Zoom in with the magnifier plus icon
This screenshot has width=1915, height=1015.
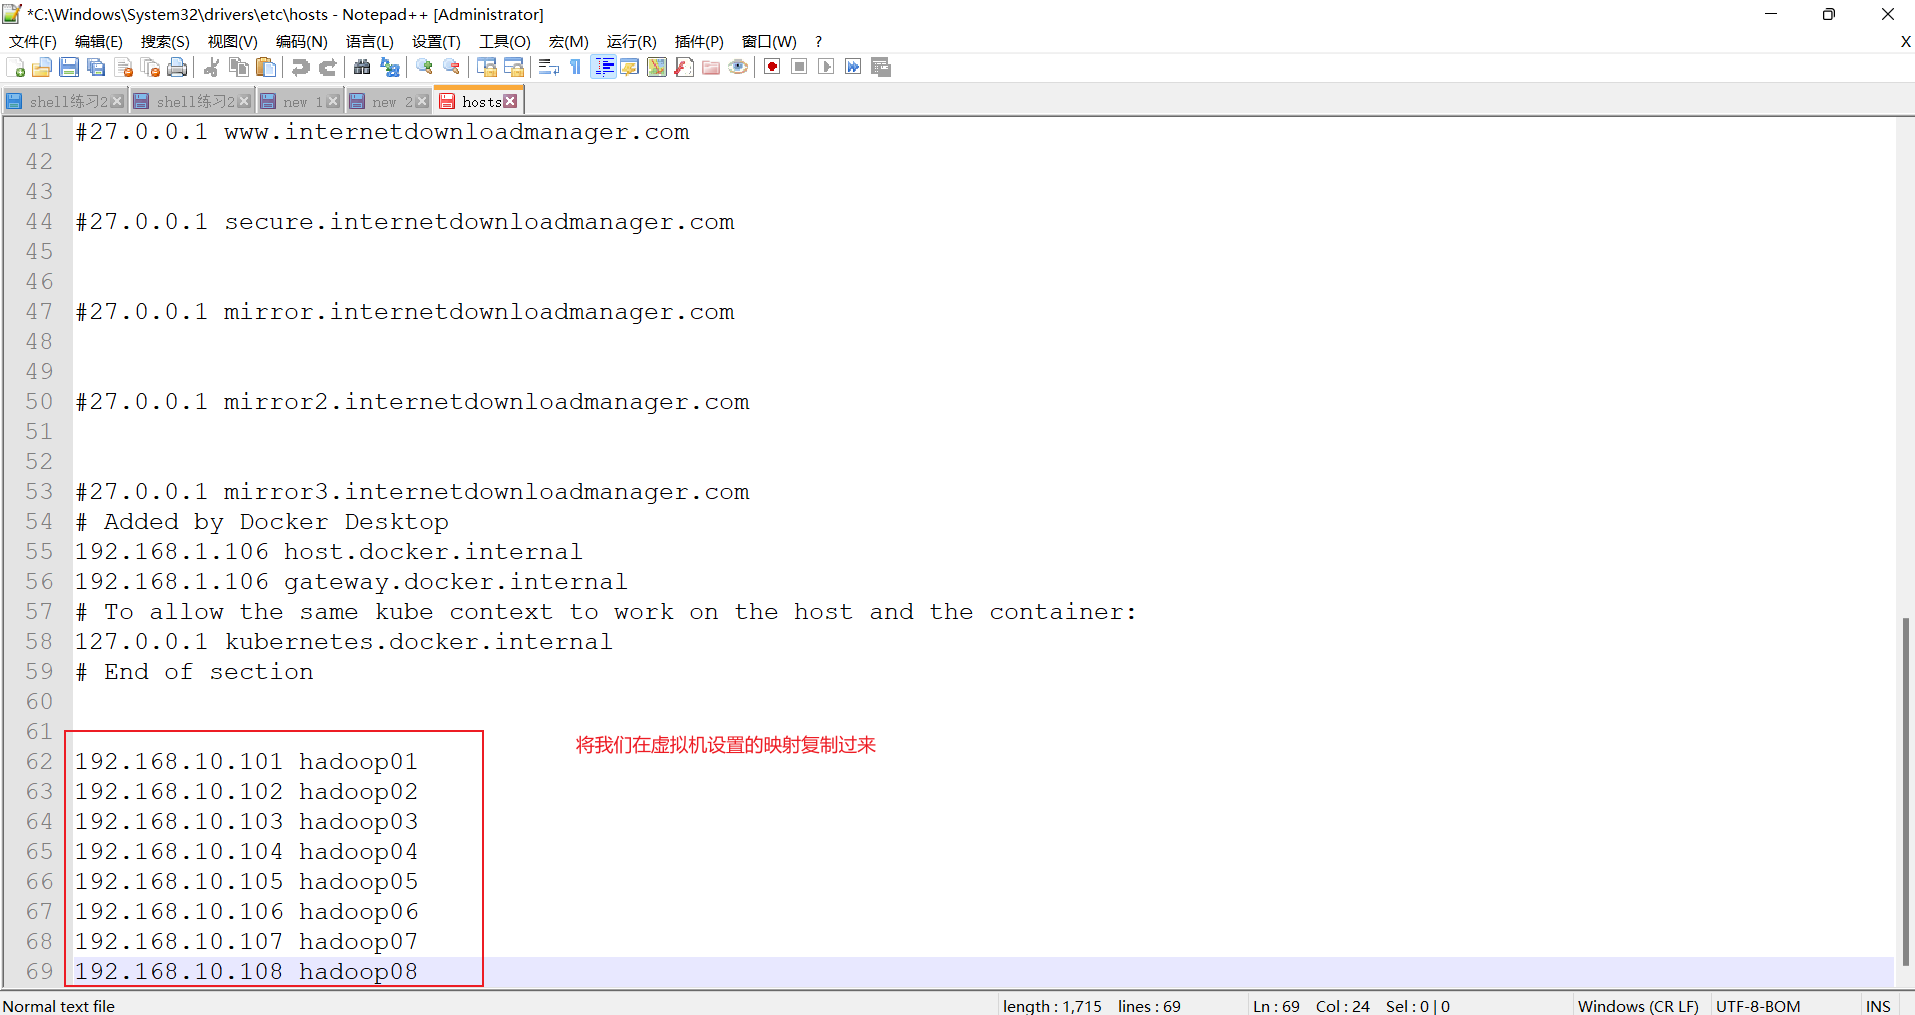[424, 67]
